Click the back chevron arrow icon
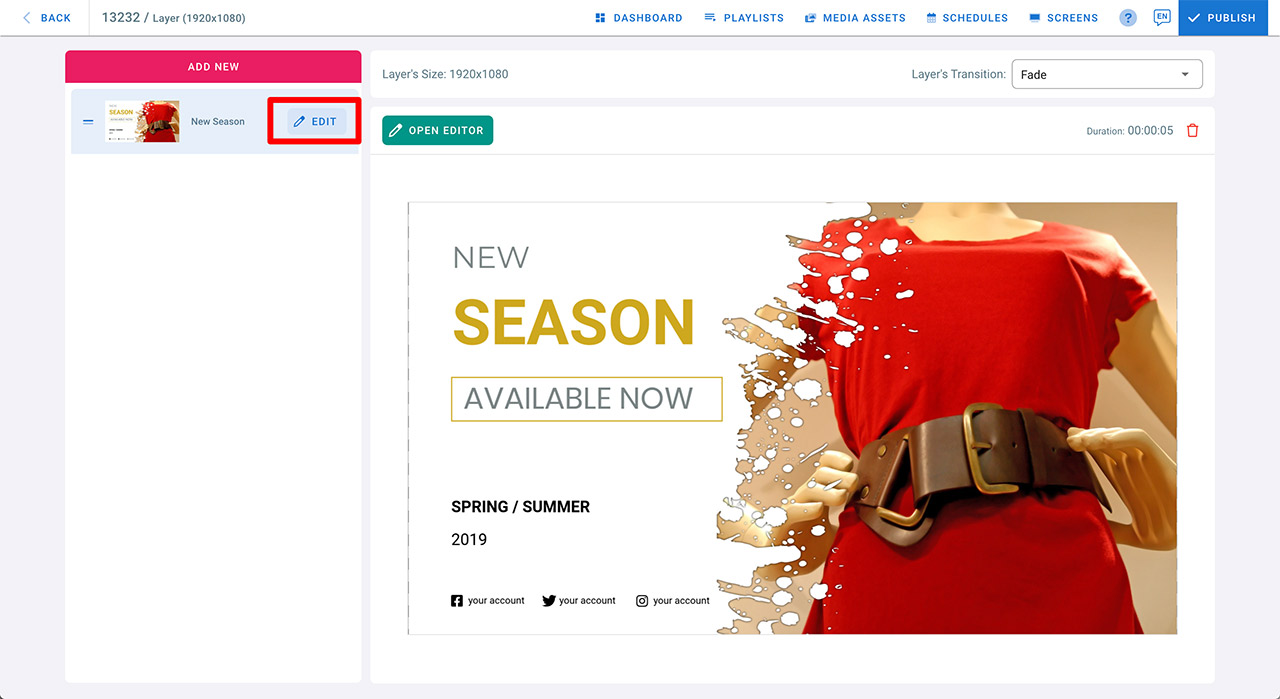Viewport: 1280px width, 699px height. click(27, 18)
